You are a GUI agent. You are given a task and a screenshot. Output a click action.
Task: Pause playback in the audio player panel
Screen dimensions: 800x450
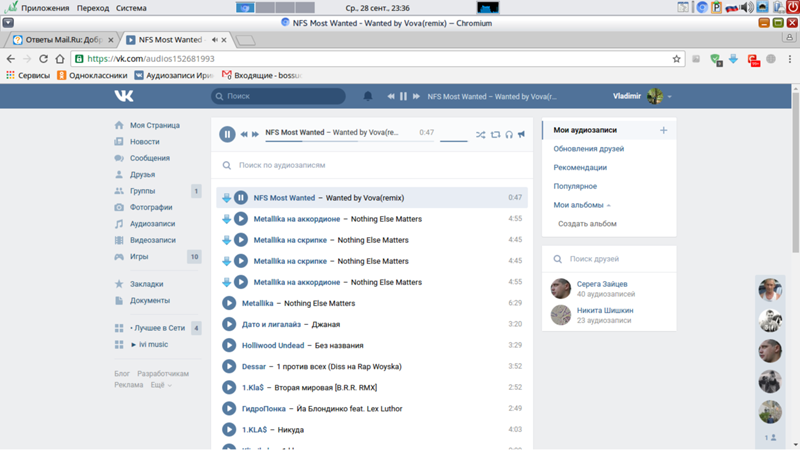pos(227,134)
